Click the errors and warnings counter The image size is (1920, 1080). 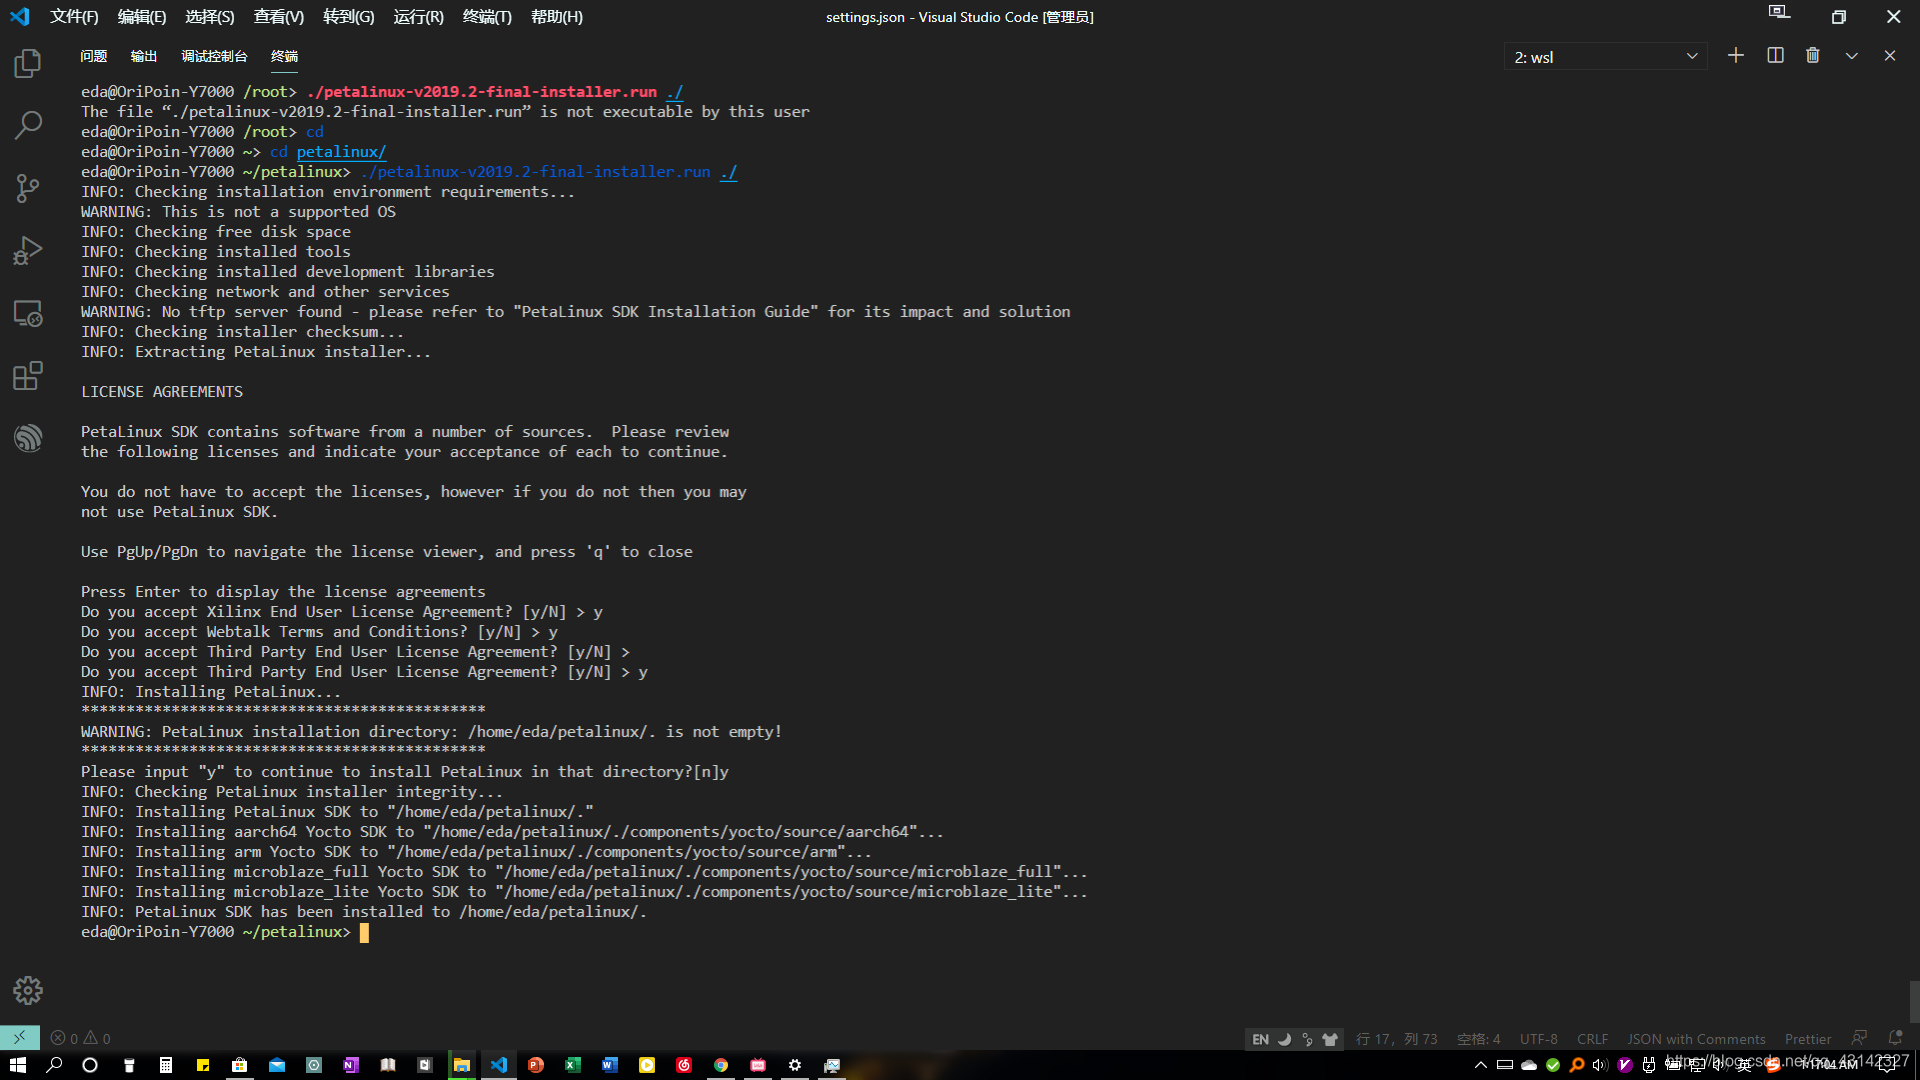point(80,1038)
